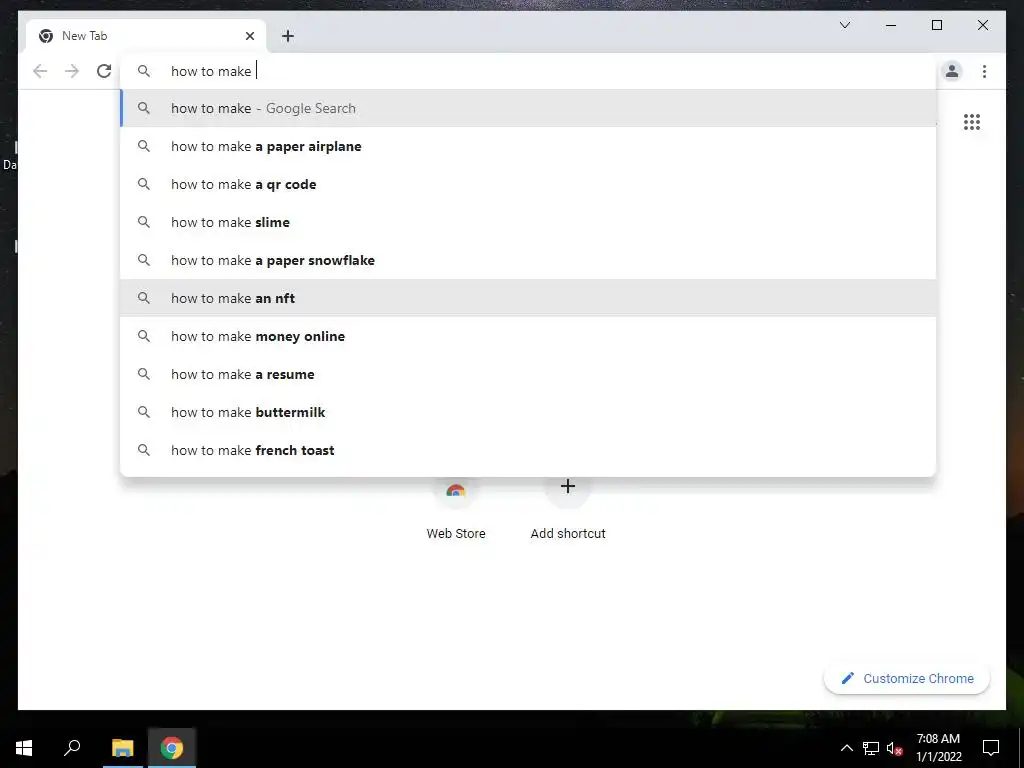Choose 'how to make a qr code' suggestion
This screenshot has height=768, width=1024.
(x=528, y=184)
